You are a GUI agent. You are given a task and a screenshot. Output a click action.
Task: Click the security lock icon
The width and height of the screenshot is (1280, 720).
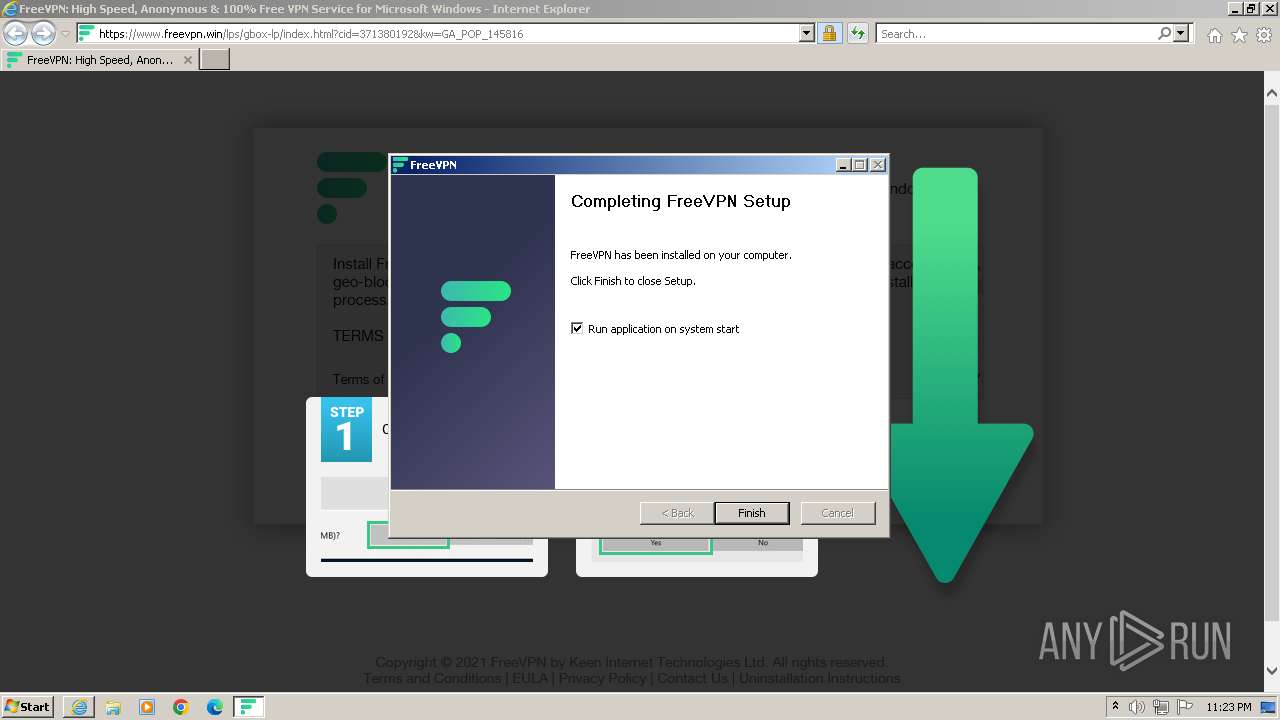pyautogui.click(x=829, y=33)
